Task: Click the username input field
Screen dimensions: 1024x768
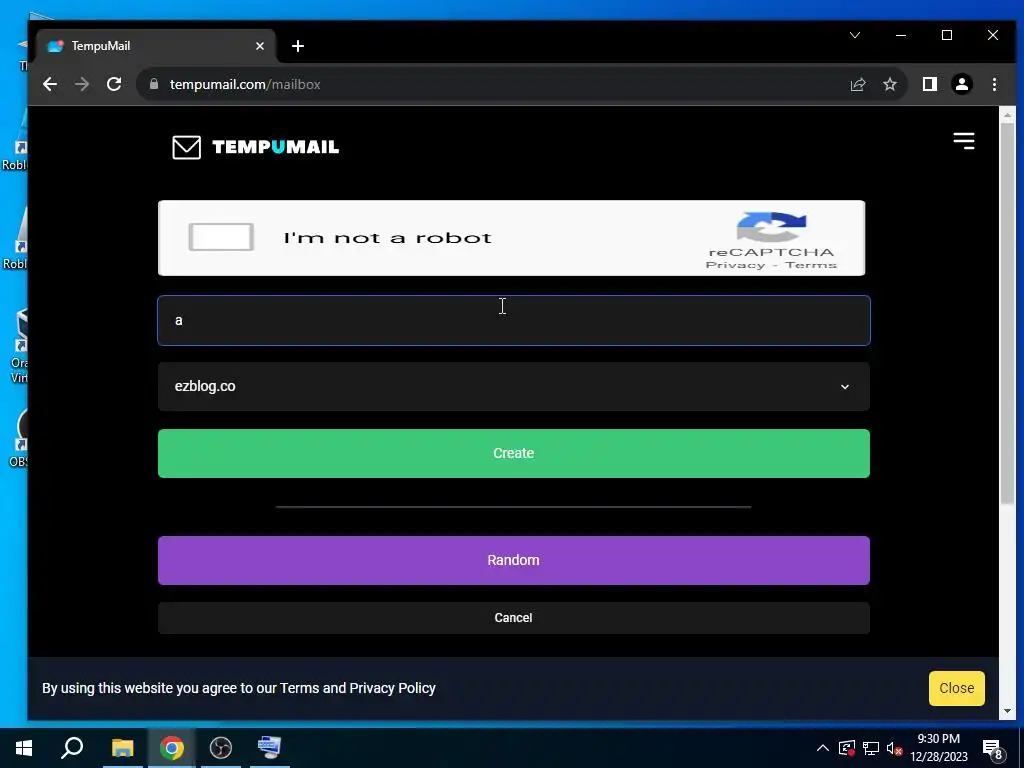Action: click(x=513, y=320)
